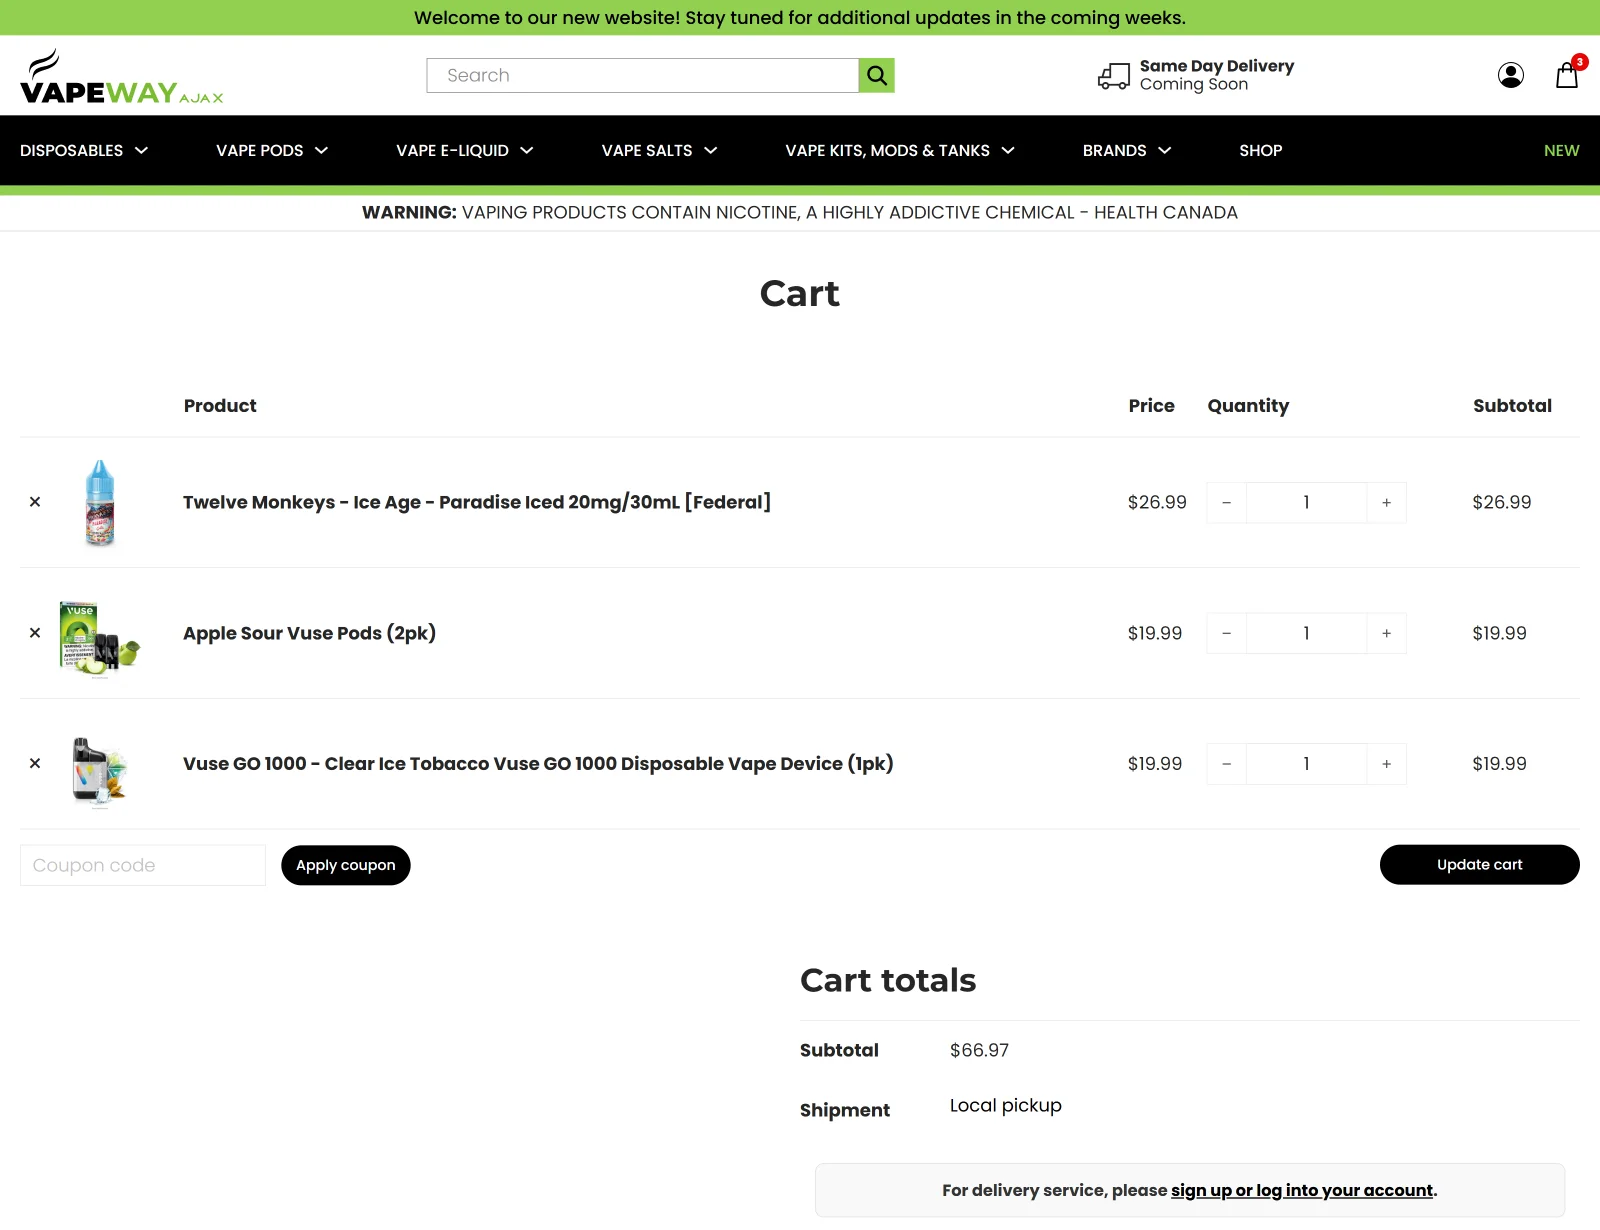
Task: Increase quantity of Twelve Monkeys Paradise Iced
Action: pyautogui.click(x=1386, y=503)
